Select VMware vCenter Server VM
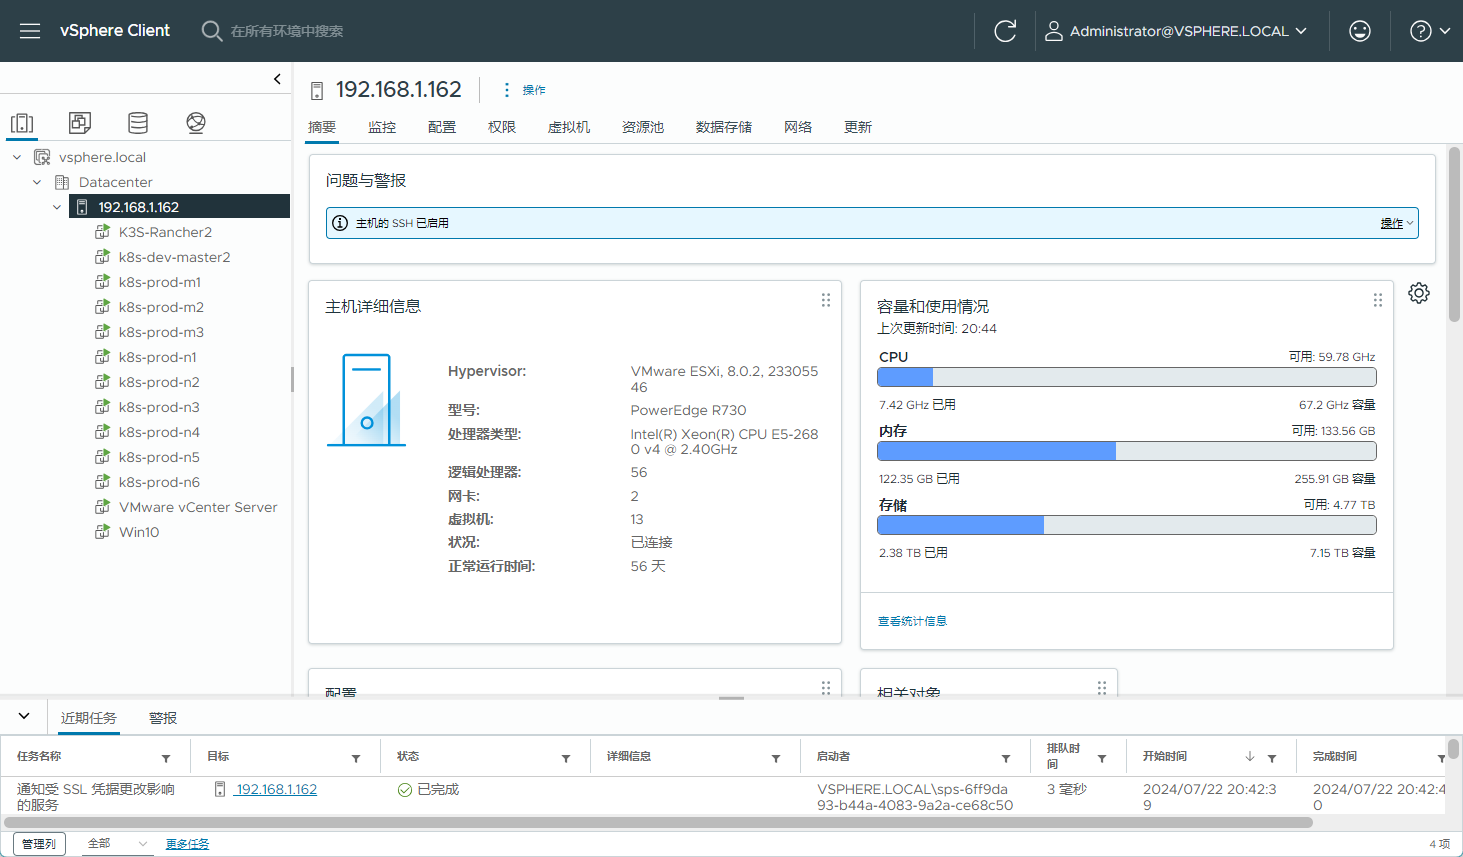 click(198, 507)
